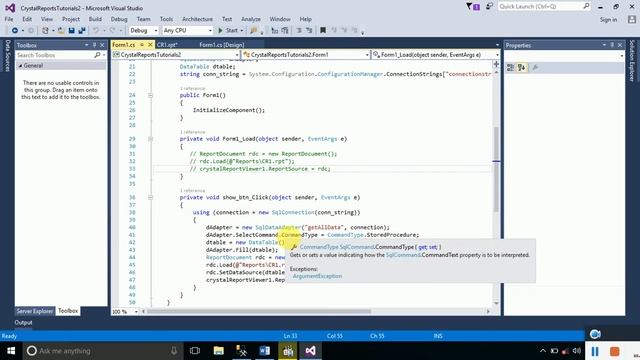This screenshot has width=640, height=360.
Task: Click the Find in Files toolbar icon
Action: 253,31
